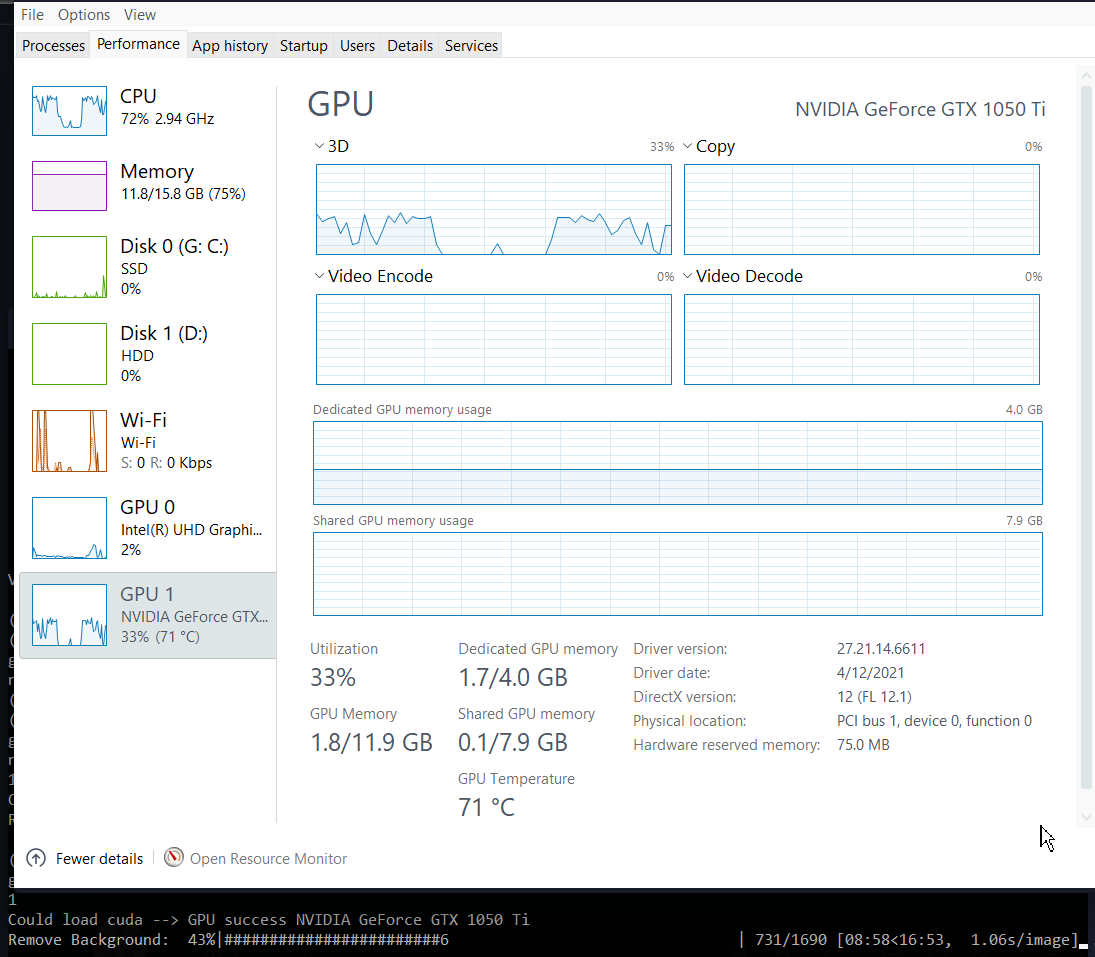Open the View menu
This screenshot has height=957, width=1095.
pos(139,14)
